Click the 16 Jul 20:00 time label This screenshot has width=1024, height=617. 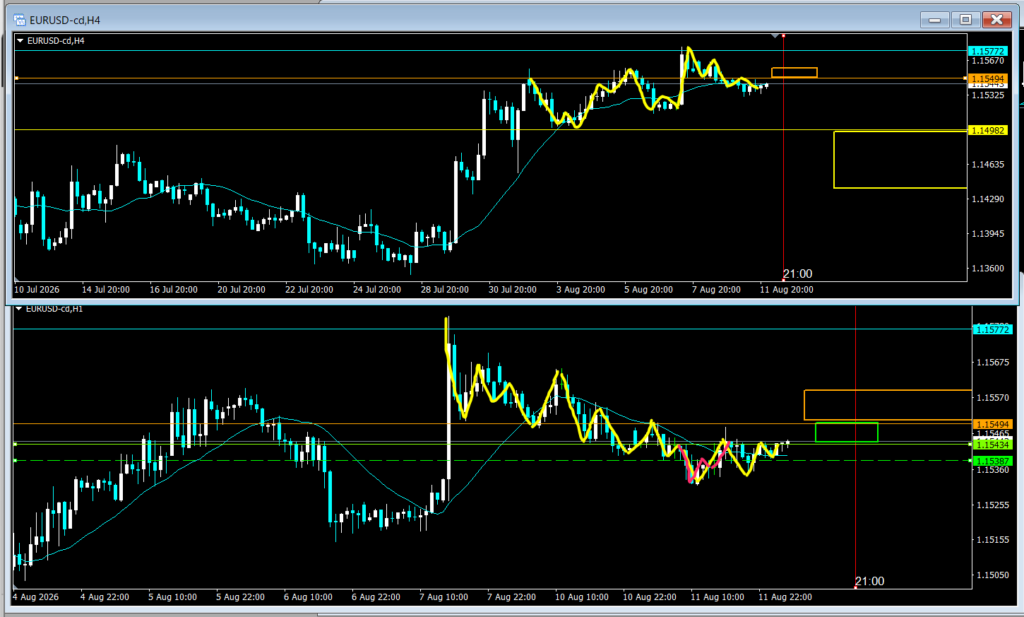pos(174,289)
